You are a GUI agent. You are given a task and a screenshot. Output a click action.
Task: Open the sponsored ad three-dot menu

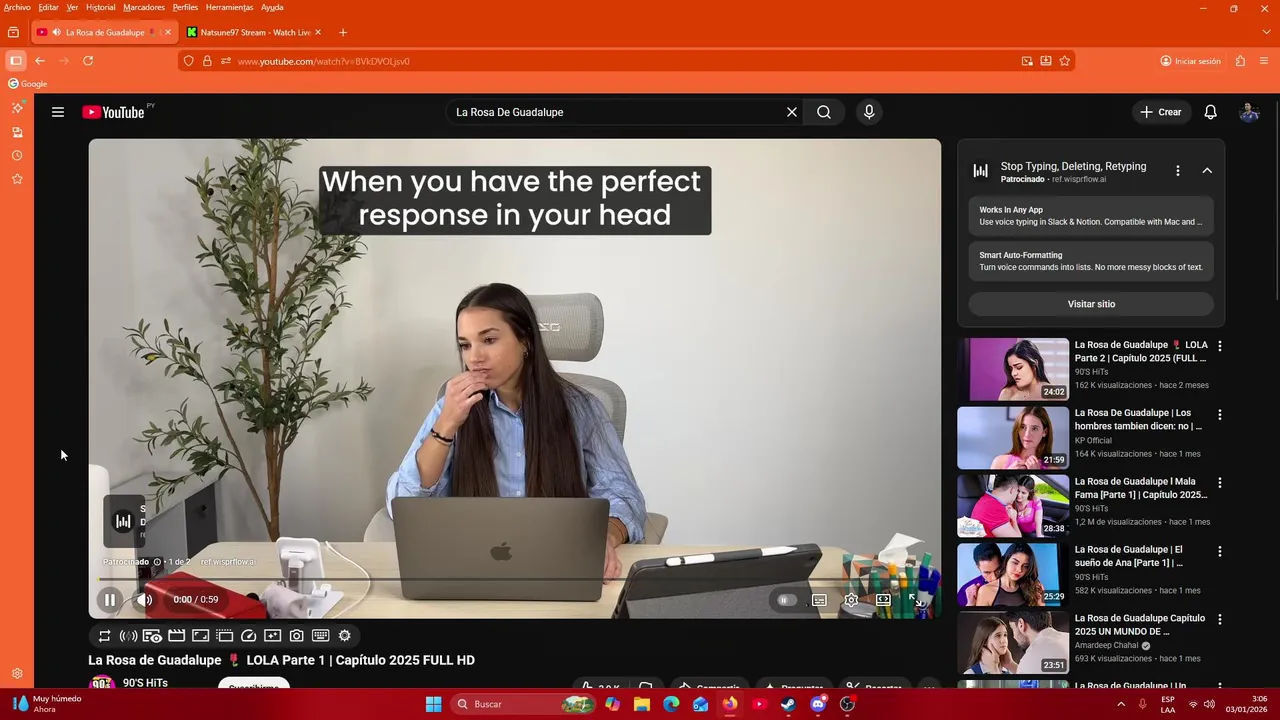point(1178,171)
